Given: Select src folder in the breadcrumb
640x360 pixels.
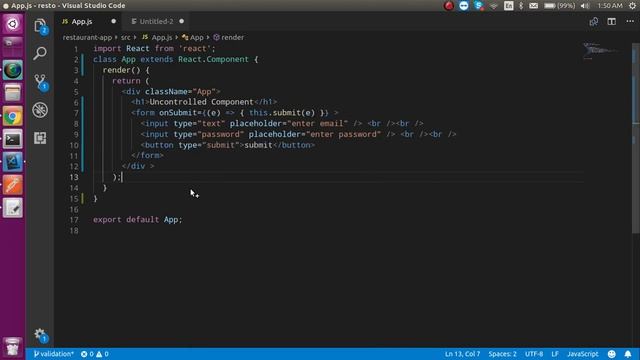Looking at the screenshot, I should (x=125, y=37).
